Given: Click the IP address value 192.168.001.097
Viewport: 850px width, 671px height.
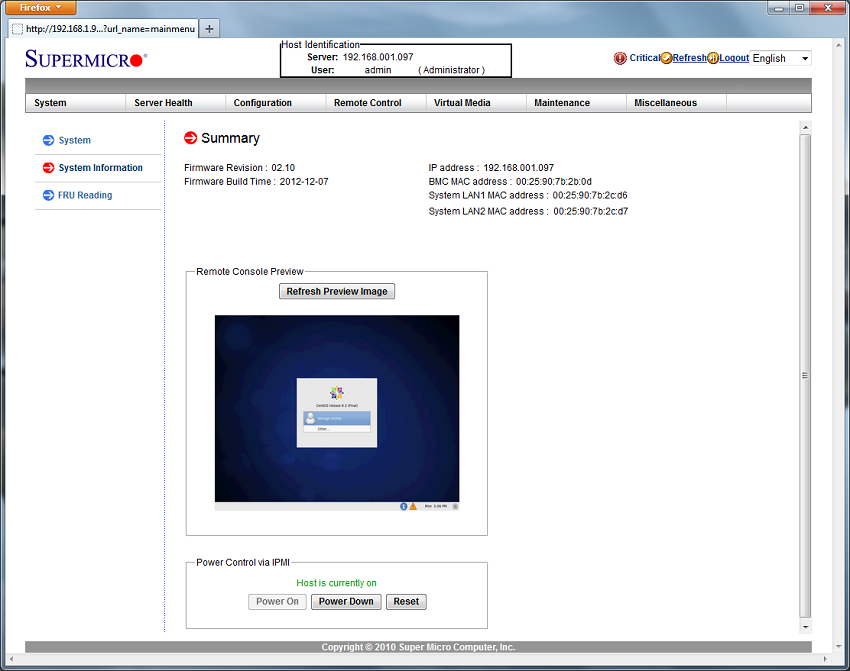Looking at the screenshot, I should (519, 168).
